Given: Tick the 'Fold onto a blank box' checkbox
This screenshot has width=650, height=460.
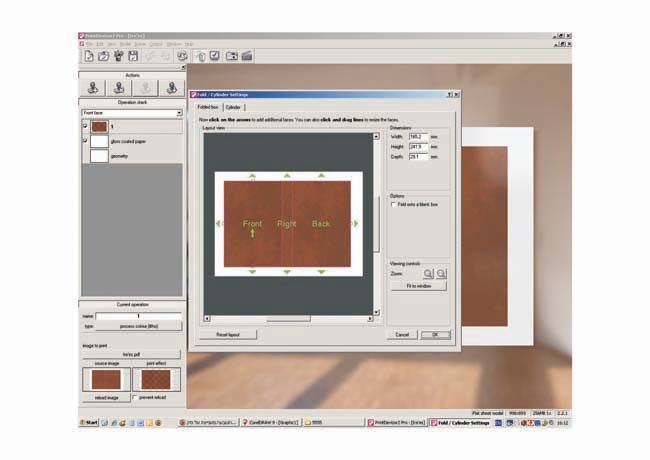Looking at the screenshot, I should (393, 204).
